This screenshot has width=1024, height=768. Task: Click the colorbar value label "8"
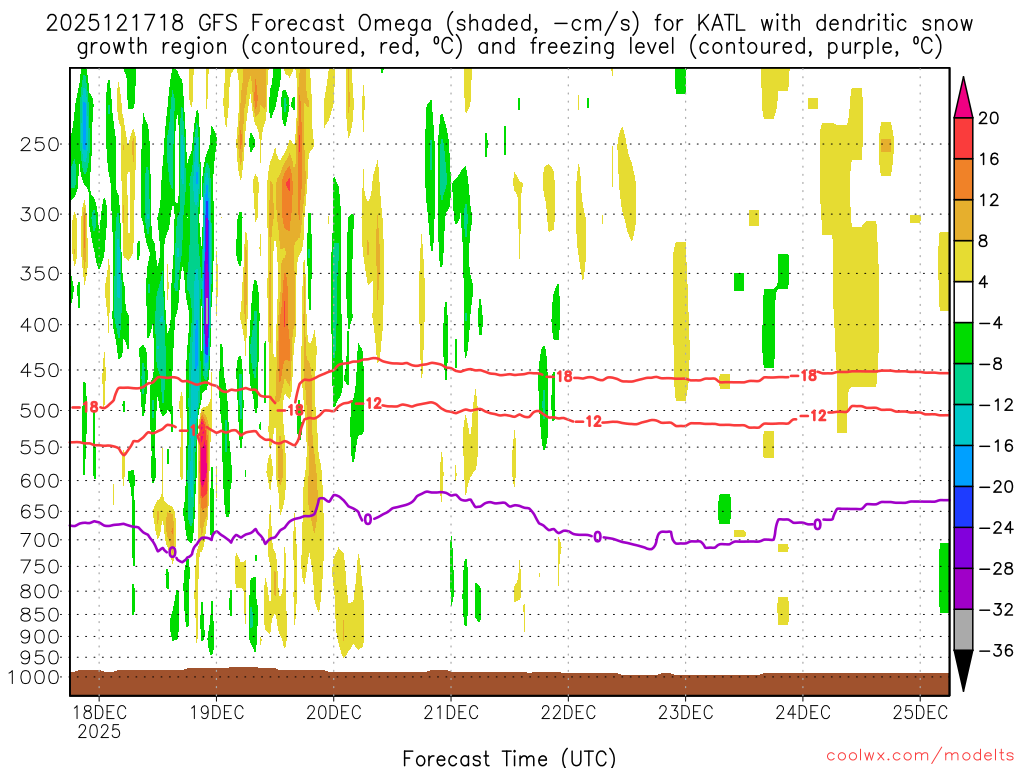pos(984,241)
